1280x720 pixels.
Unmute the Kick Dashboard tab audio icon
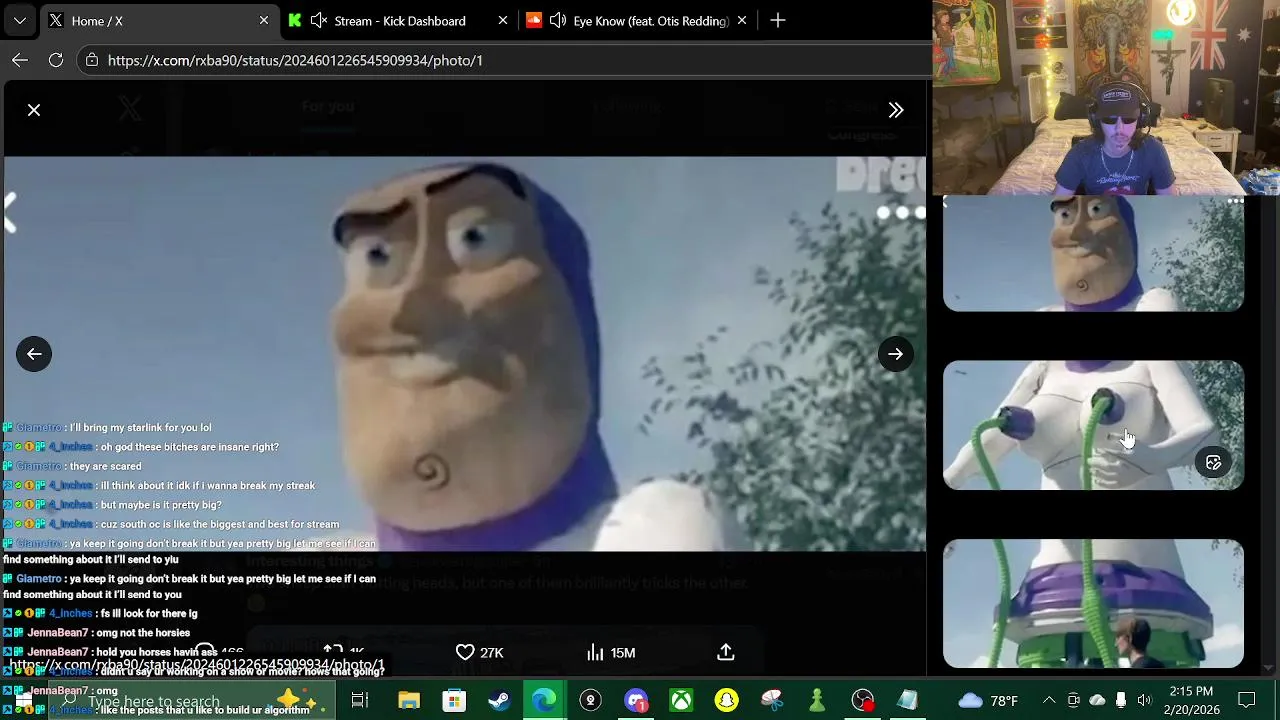[x=319, y=20]
